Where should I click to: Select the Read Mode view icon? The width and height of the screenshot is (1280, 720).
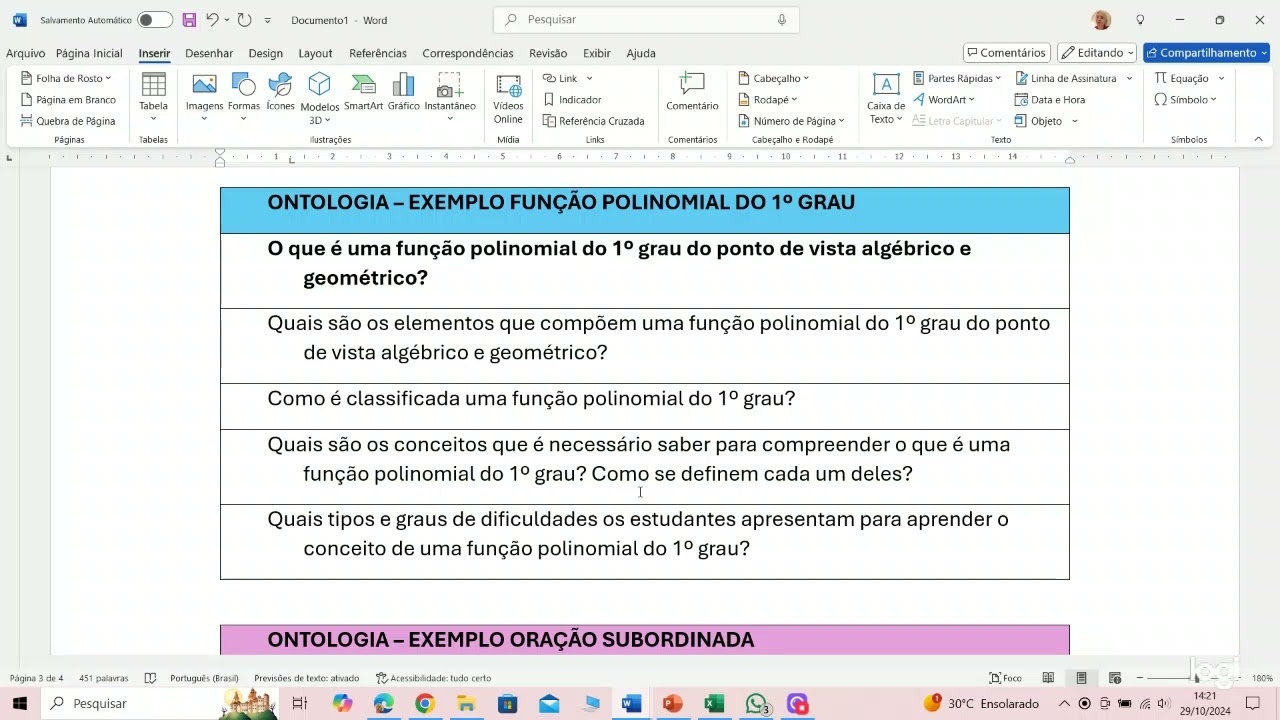1048,678
